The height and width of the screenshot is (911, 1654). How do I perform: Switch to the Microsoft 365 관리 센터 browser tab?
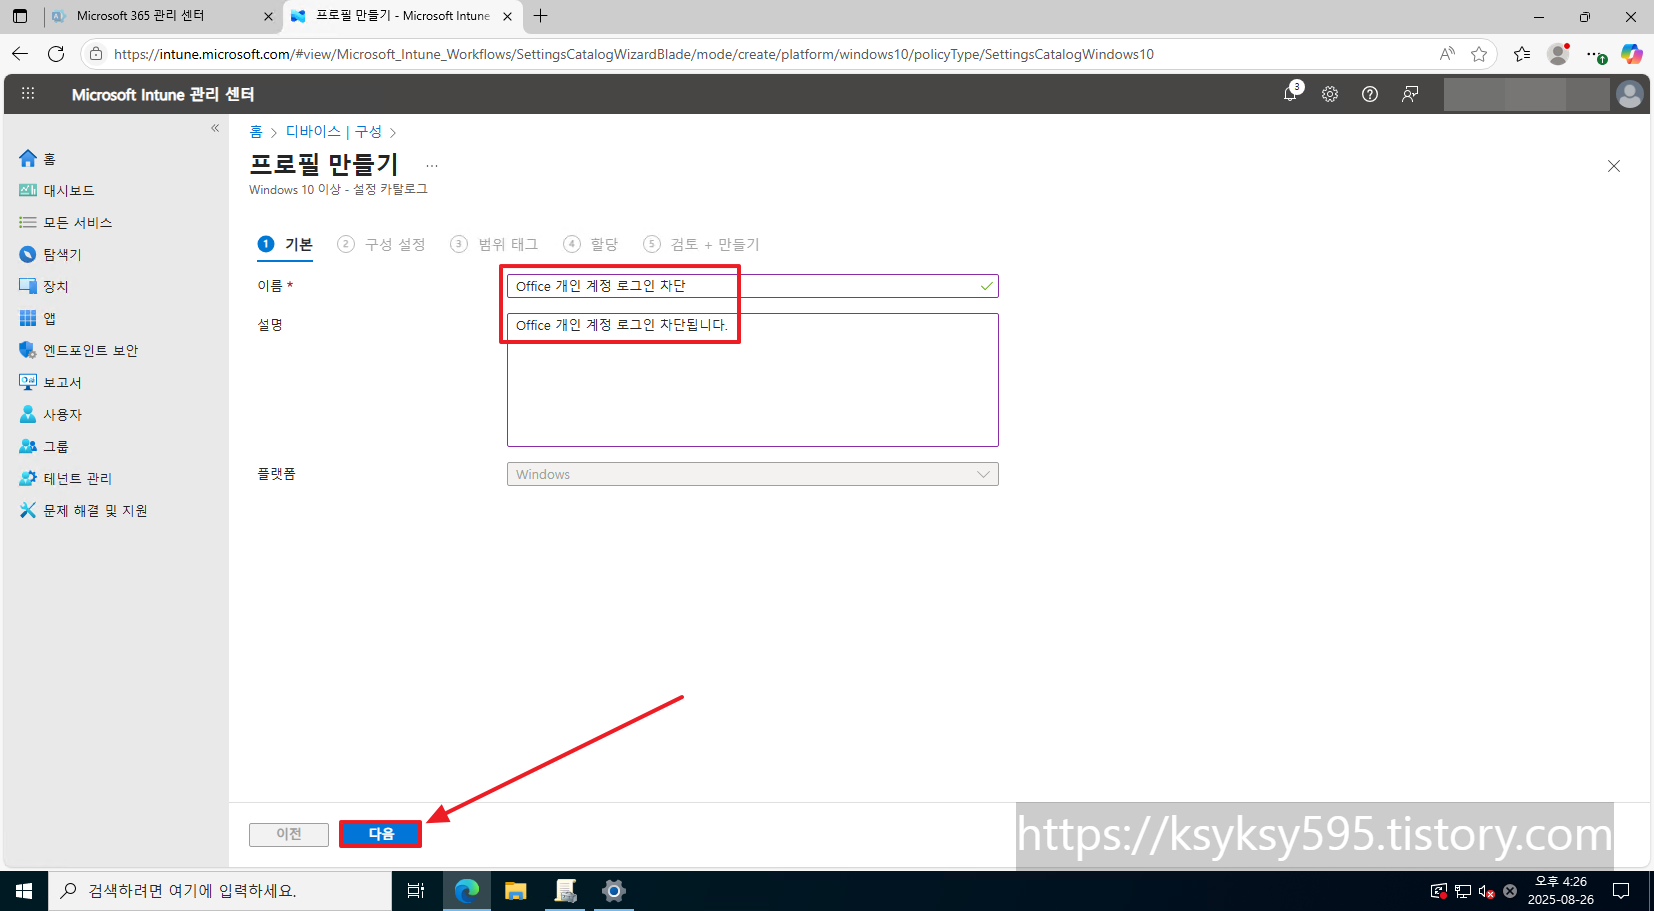pyautogui.click(x=160, y=16)
